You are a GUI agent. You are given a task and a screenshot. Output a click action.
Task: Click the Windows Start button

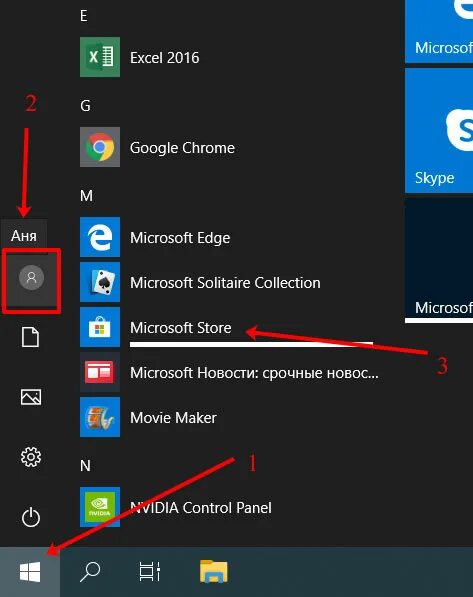coord(30,572)
